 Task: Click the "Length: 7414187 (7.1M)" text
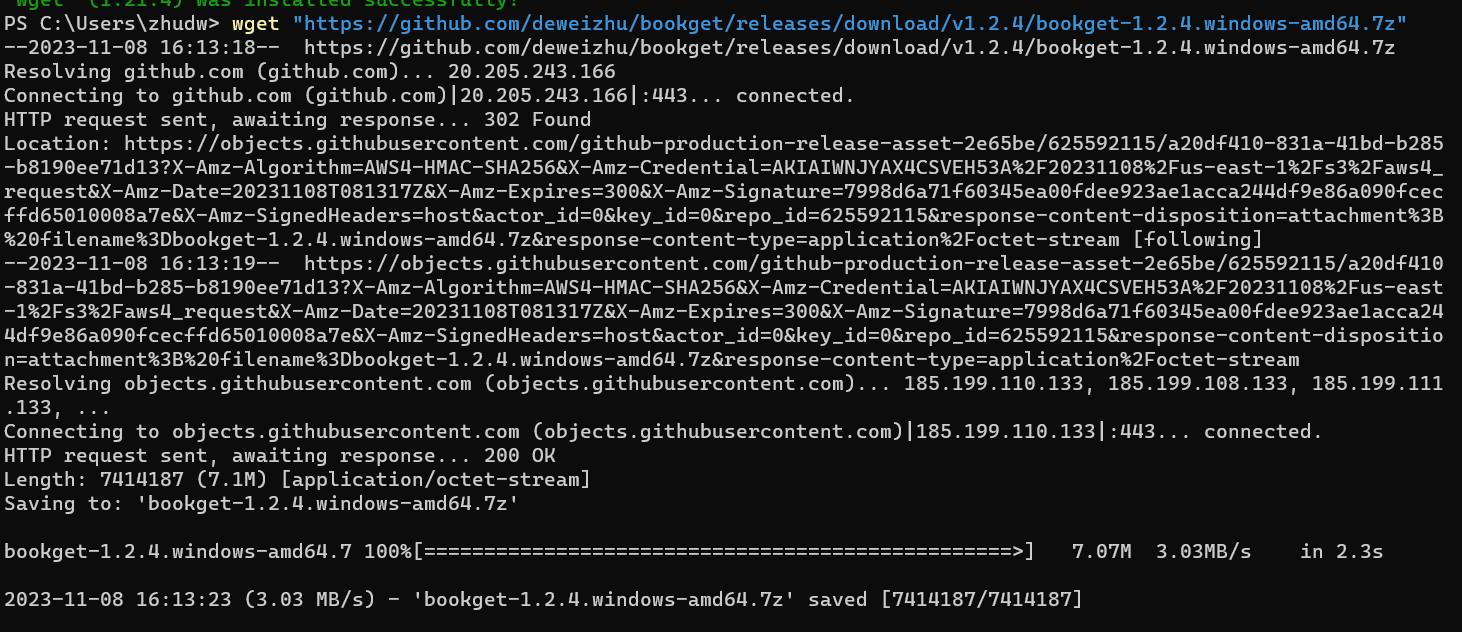point(136,480)
